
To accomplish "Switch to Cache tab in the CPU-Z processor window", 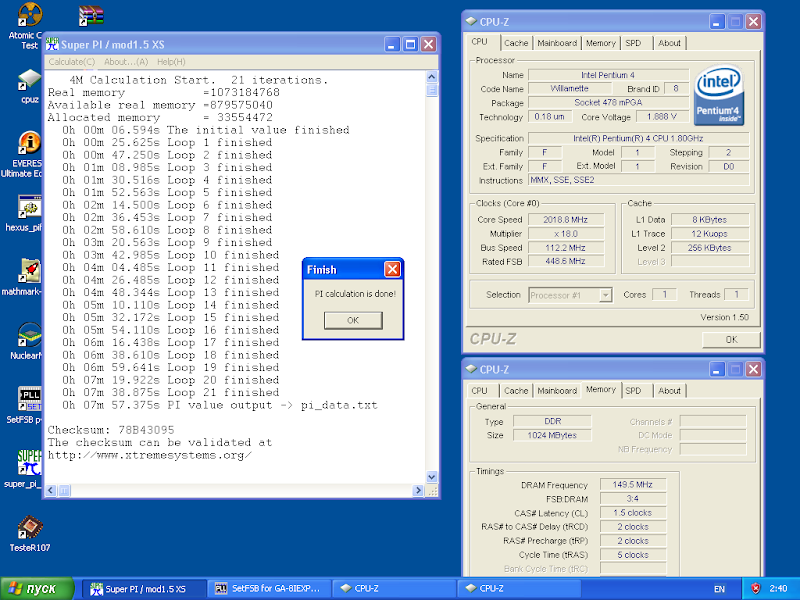I will click(516, 43).
